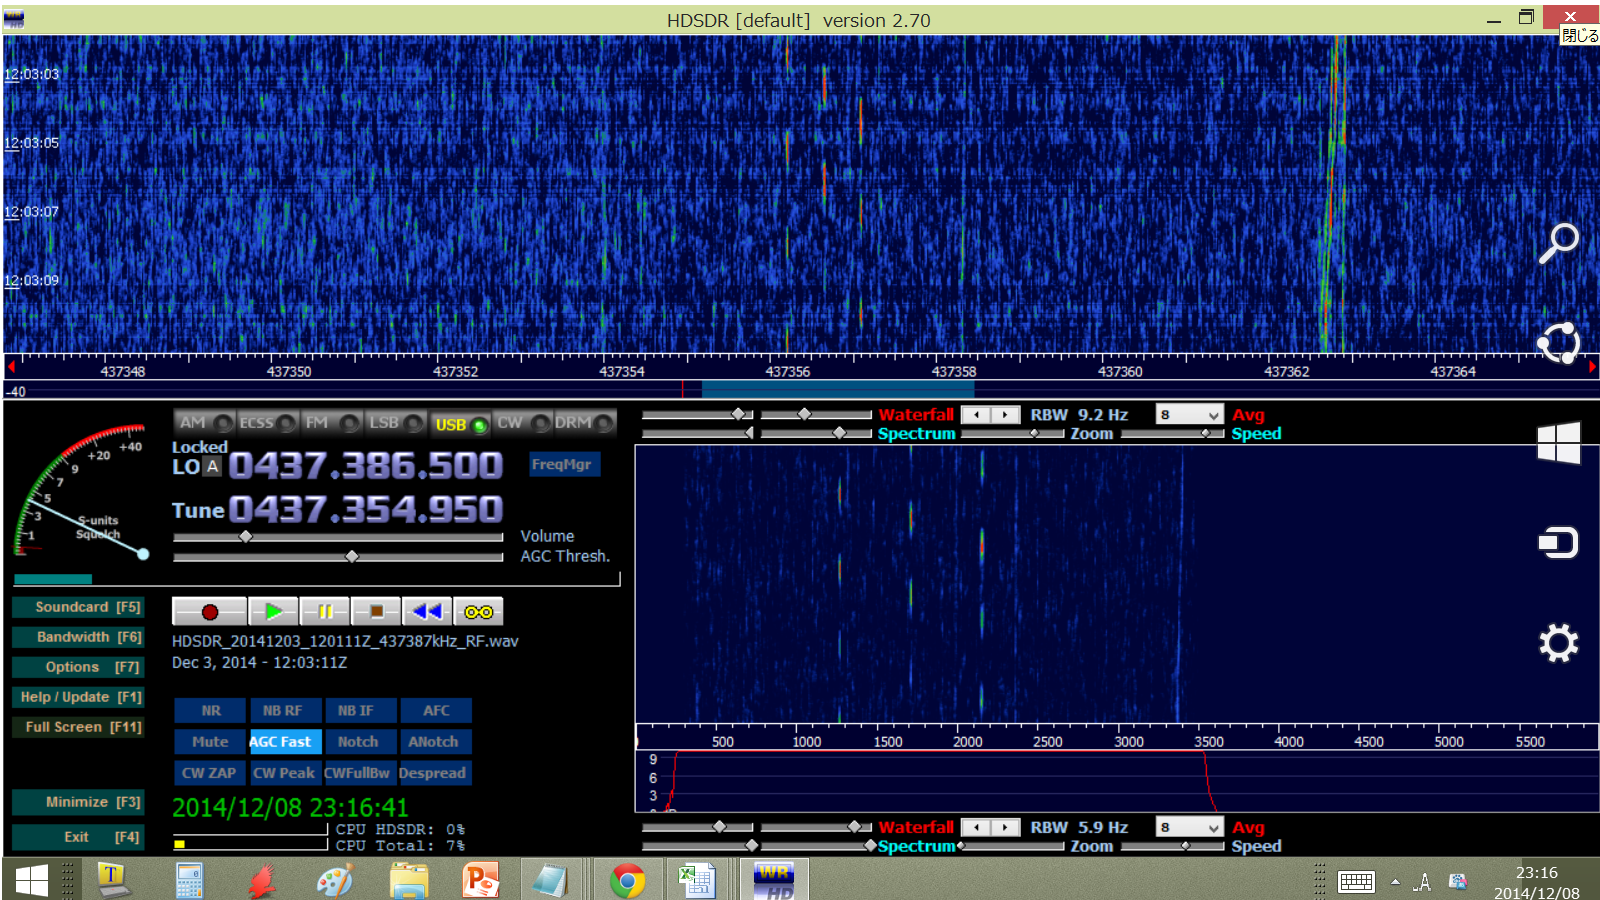Click the Start charm Windows logo

coord(1558,442)
